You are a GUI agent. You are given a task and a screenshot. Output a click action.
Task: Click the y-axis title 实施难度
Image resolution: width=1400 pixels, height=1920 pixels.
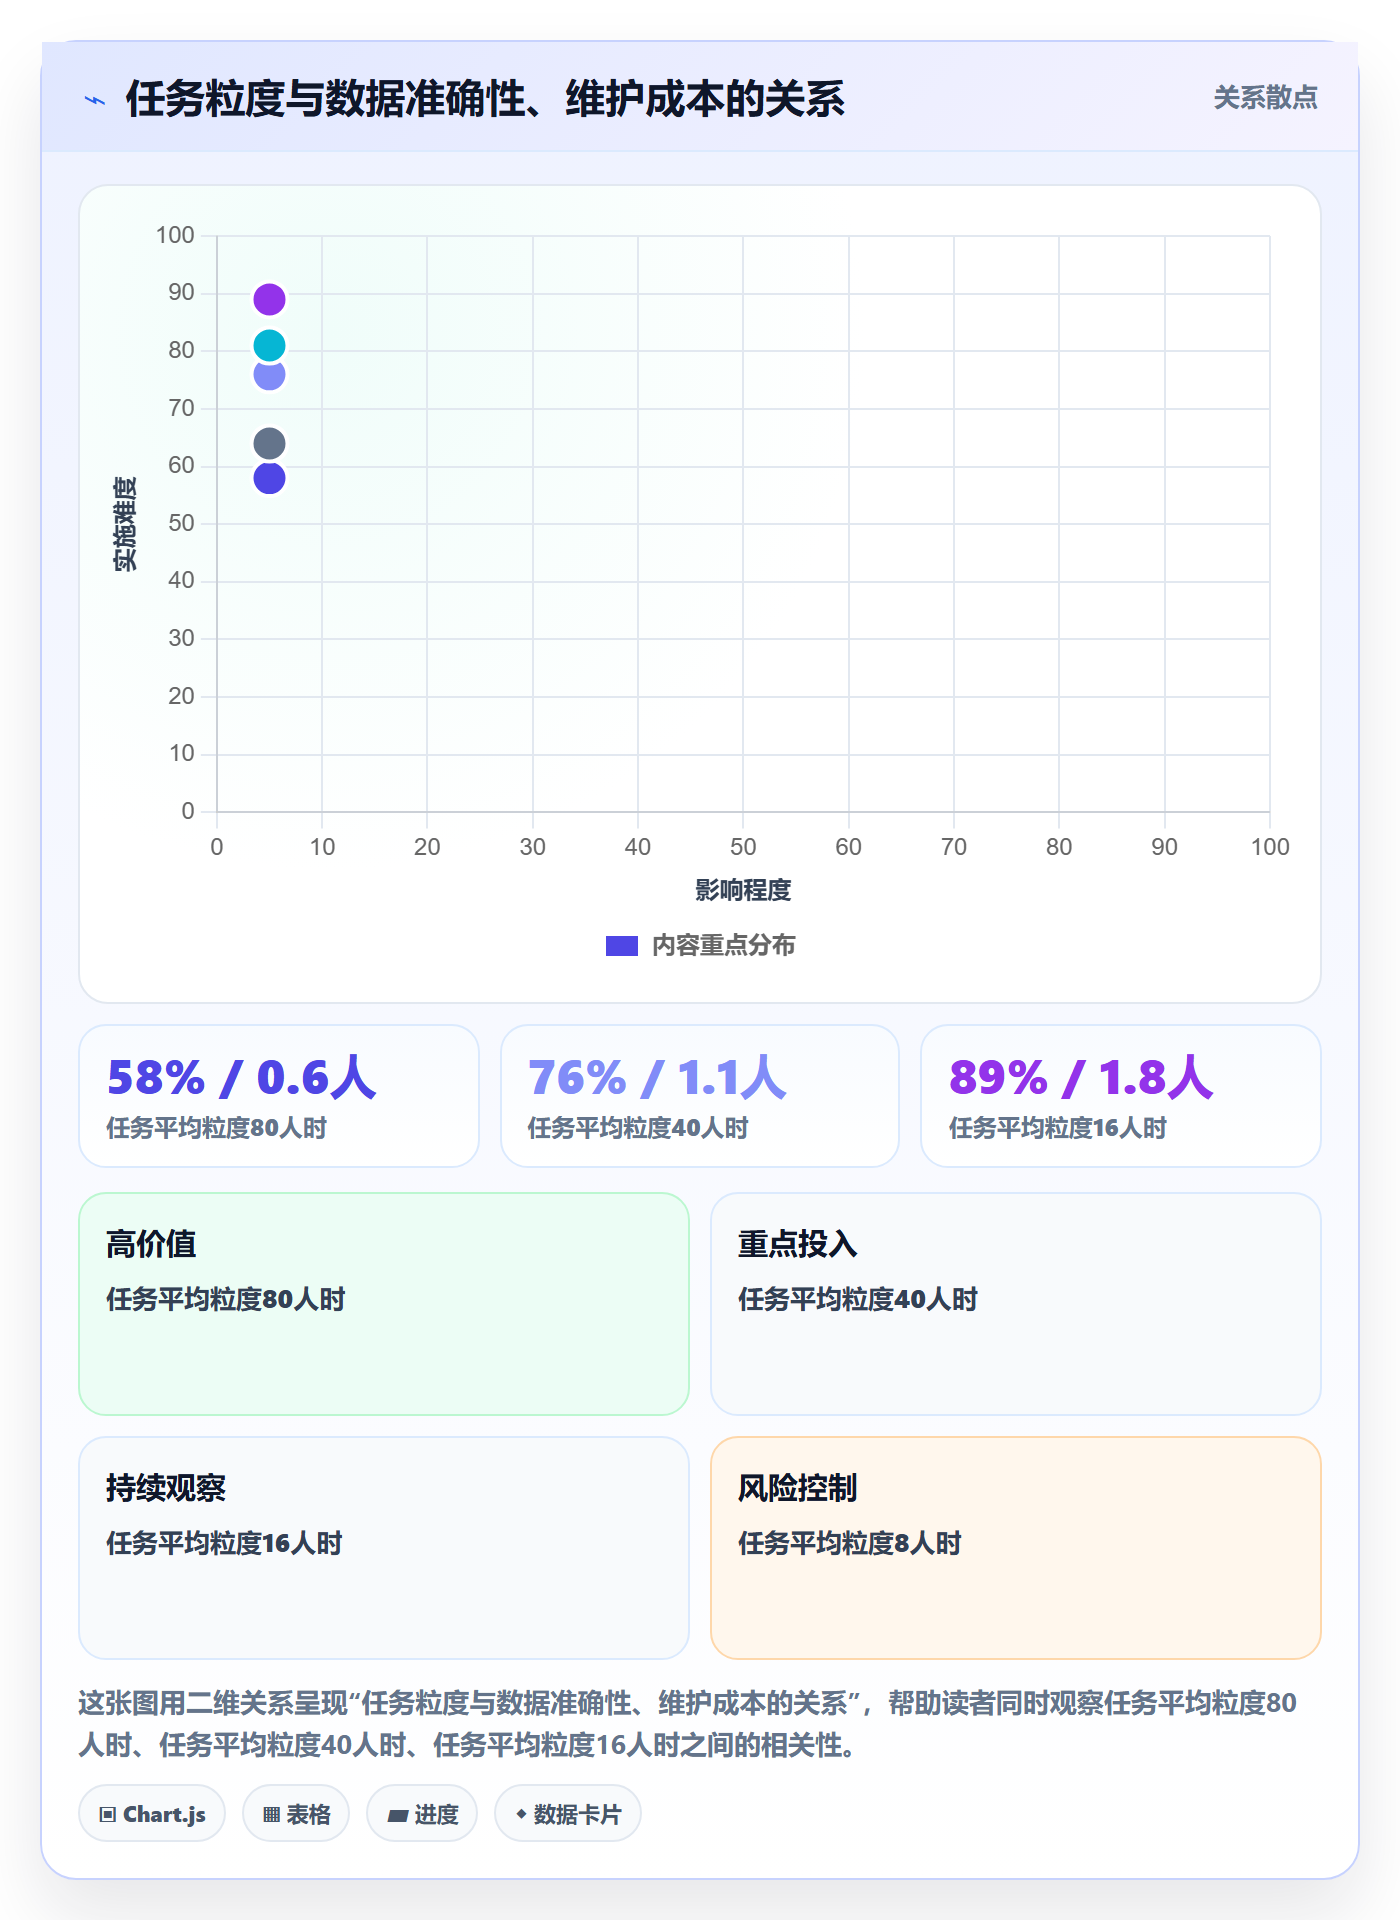(x=125, y=524)
